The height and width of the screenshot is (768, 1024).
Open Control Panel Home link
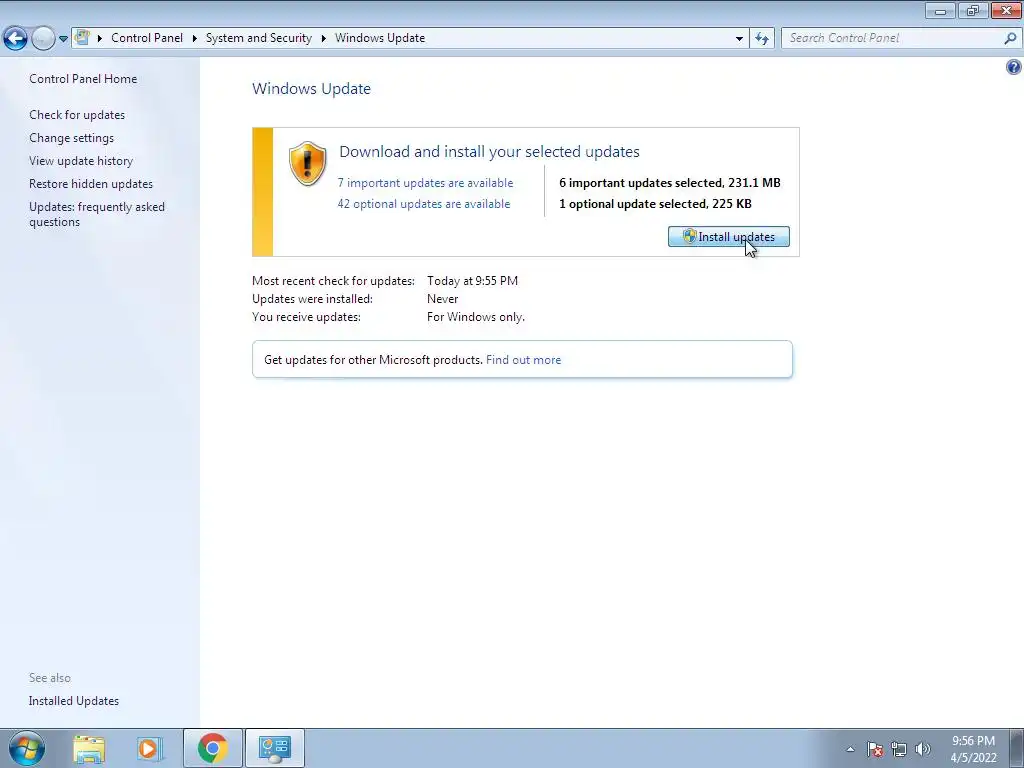point(83,79)
